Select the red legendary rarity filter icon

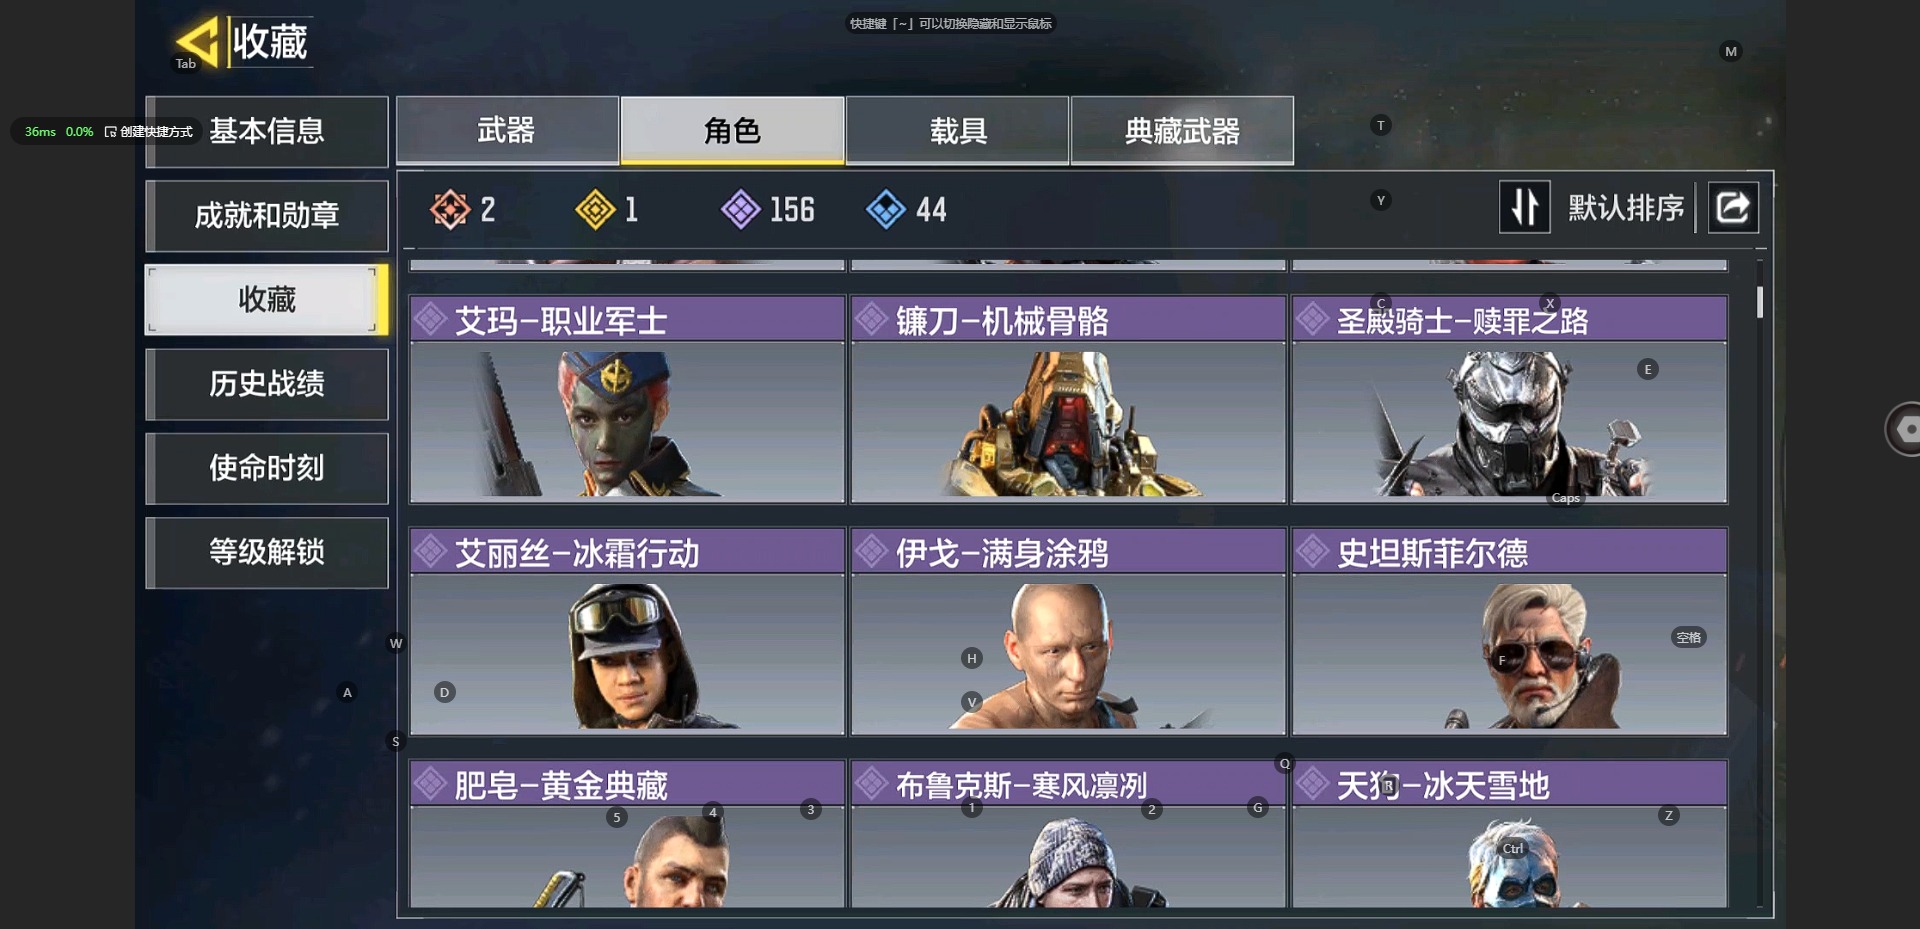click(450, 209)
